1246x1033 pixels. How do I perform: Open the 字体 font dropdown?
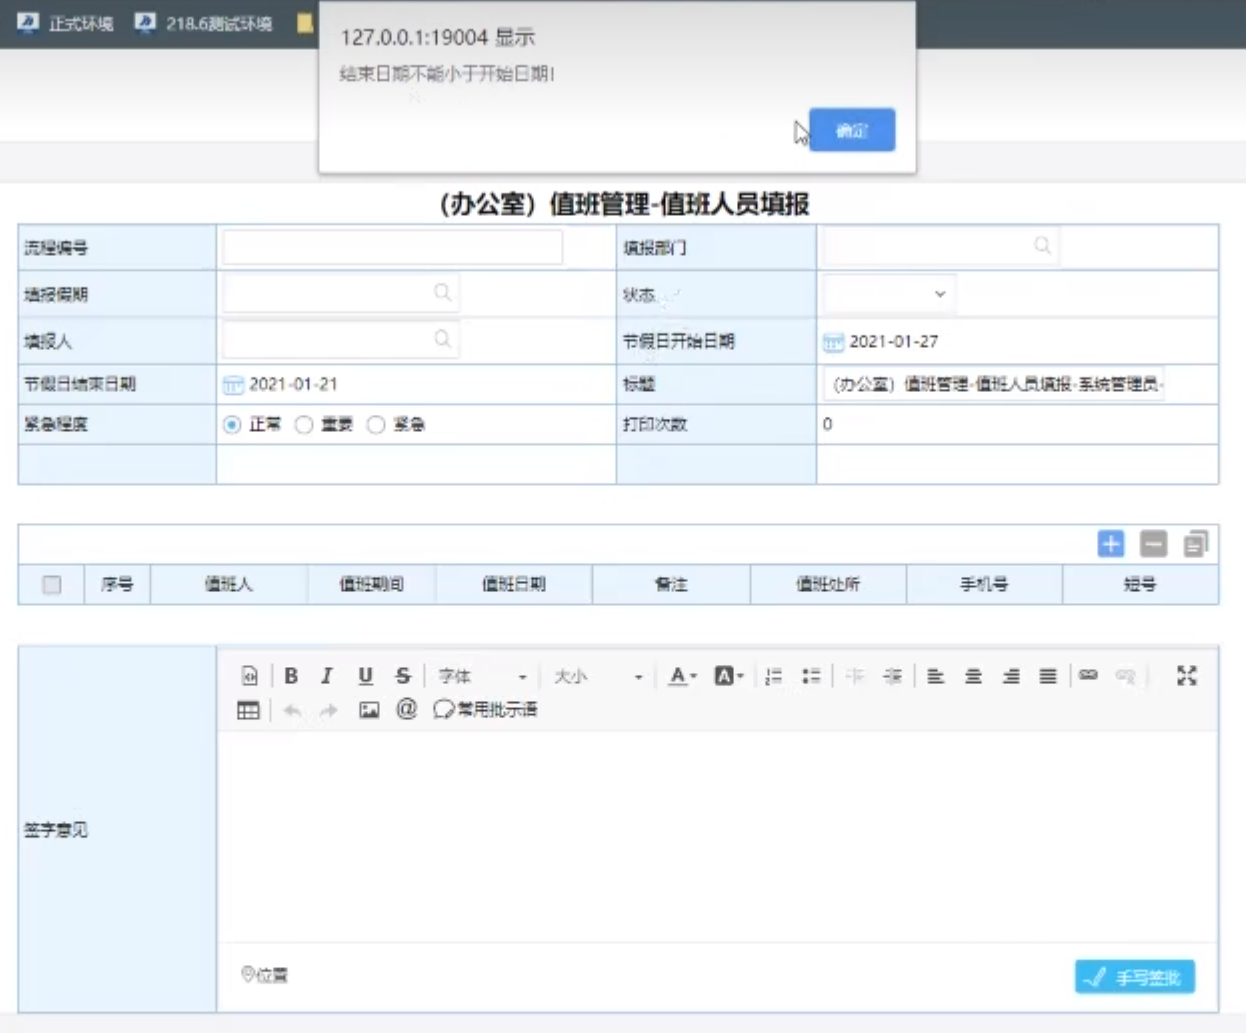click(482, 676)
